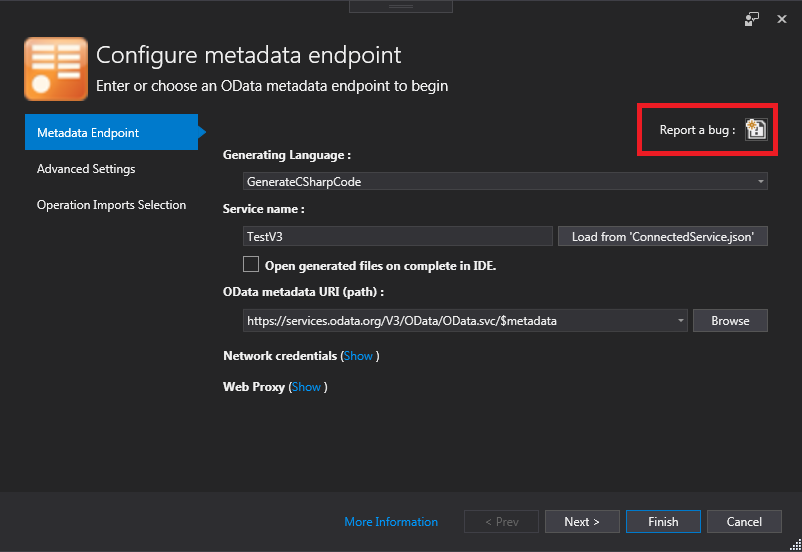Enable Open generated files on complete in IDE
The height and width of the screenshot is (552, 802).
click(x=251, y=264)
